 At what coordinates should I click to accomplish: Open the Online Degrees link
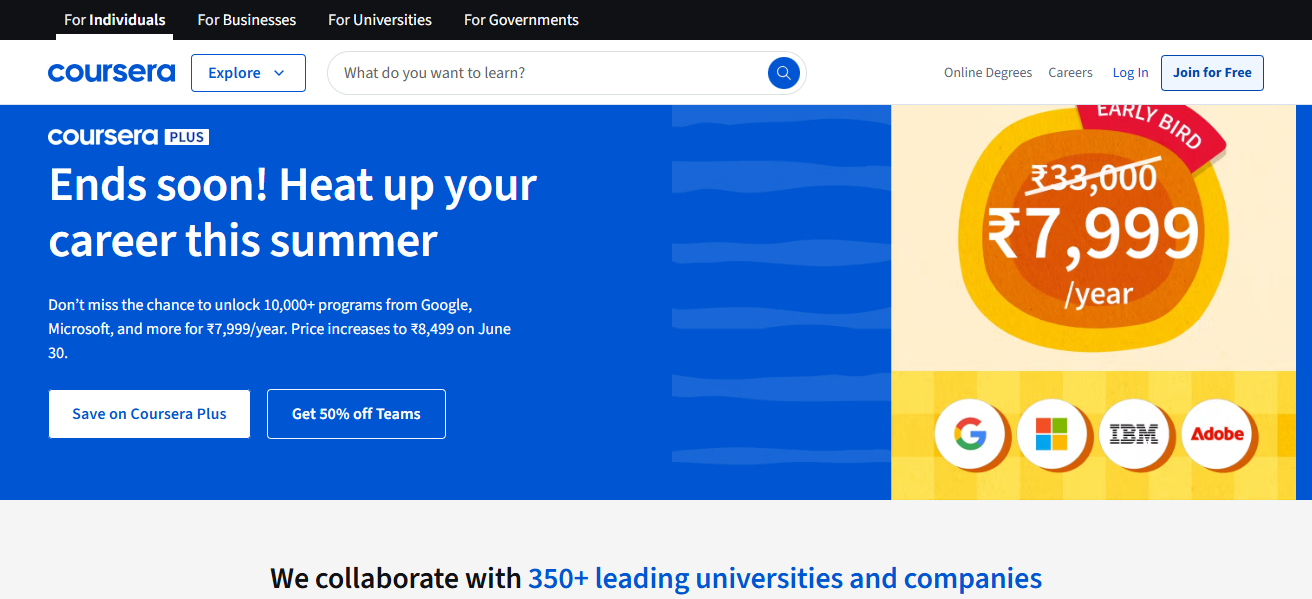click(988, 73)
